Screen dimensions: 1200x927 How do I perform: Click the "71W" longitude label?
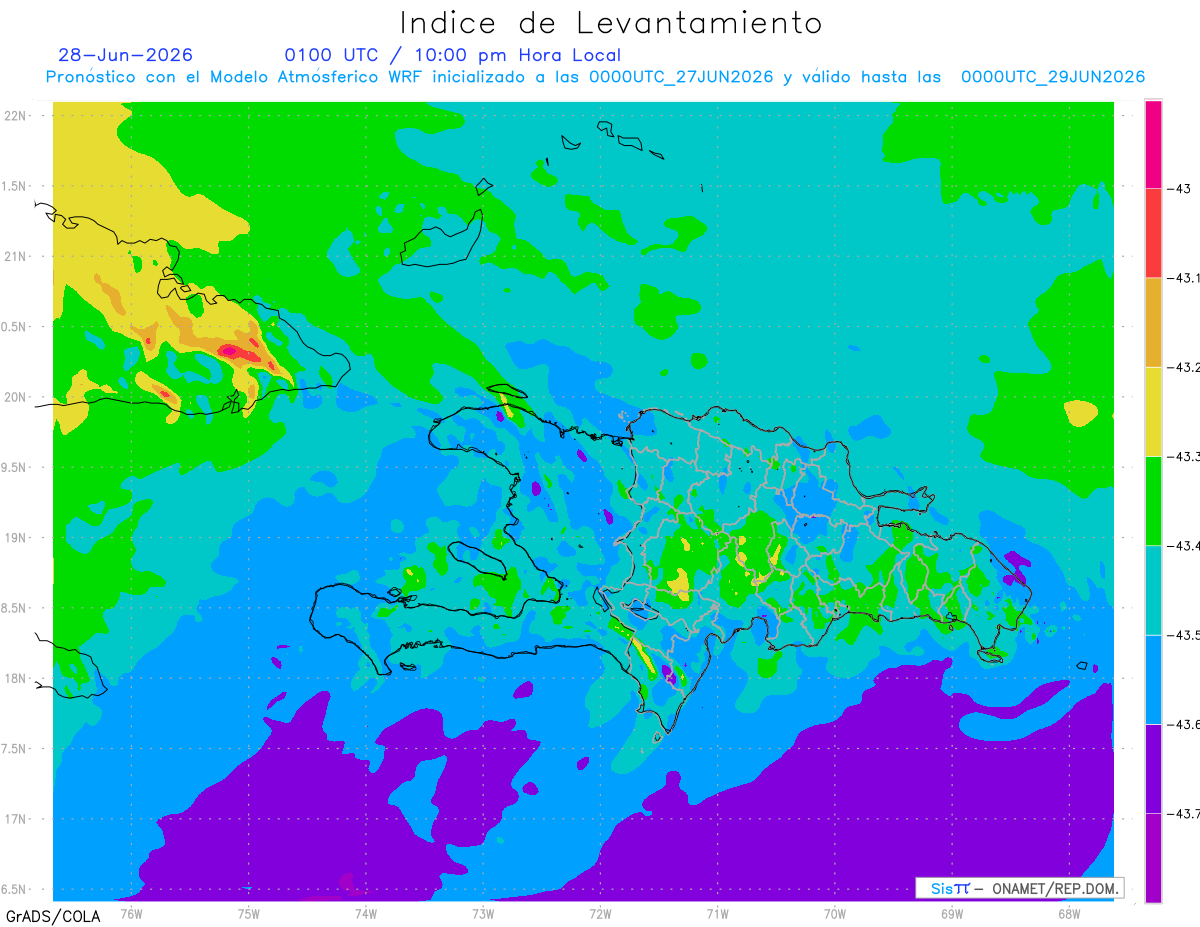point(717,913)
